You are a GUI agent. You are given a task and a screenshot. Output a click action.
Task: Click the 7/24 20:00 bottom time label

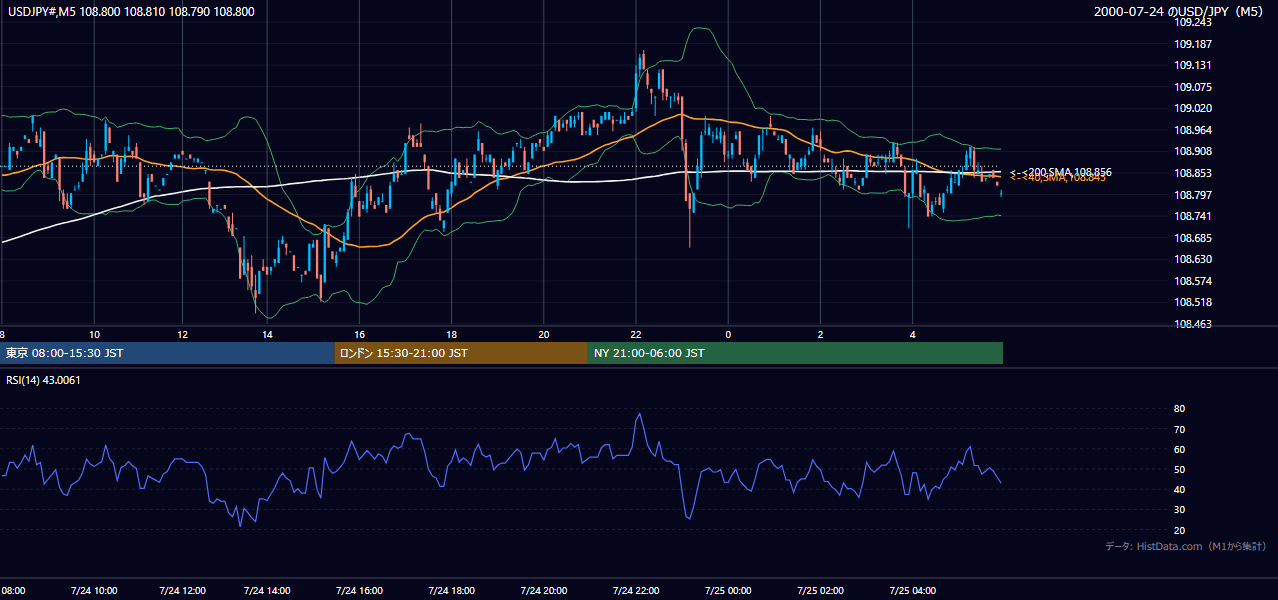544,591
